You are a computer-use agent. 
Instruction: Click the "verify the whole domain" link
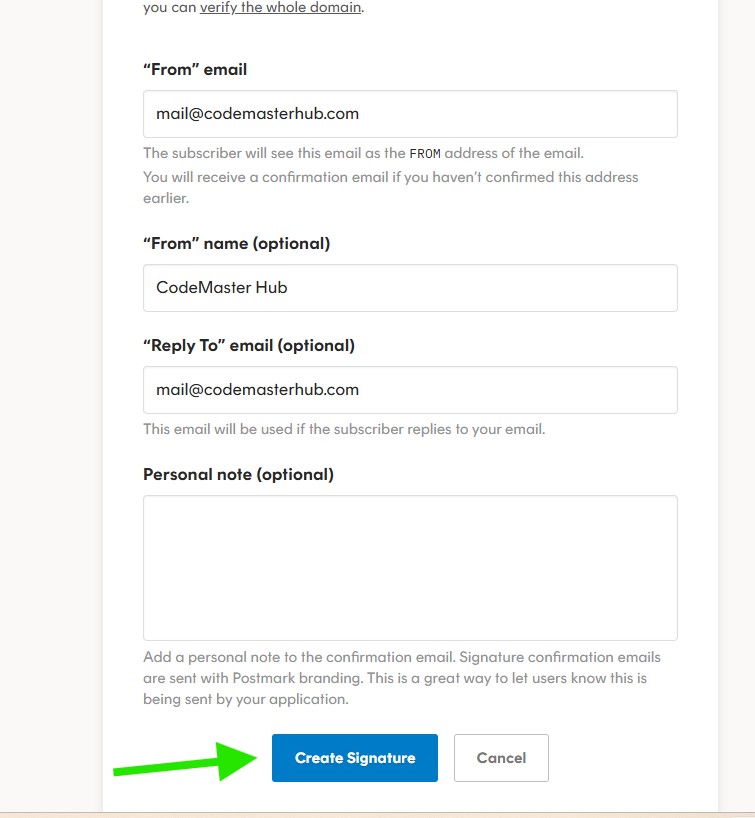279,8
